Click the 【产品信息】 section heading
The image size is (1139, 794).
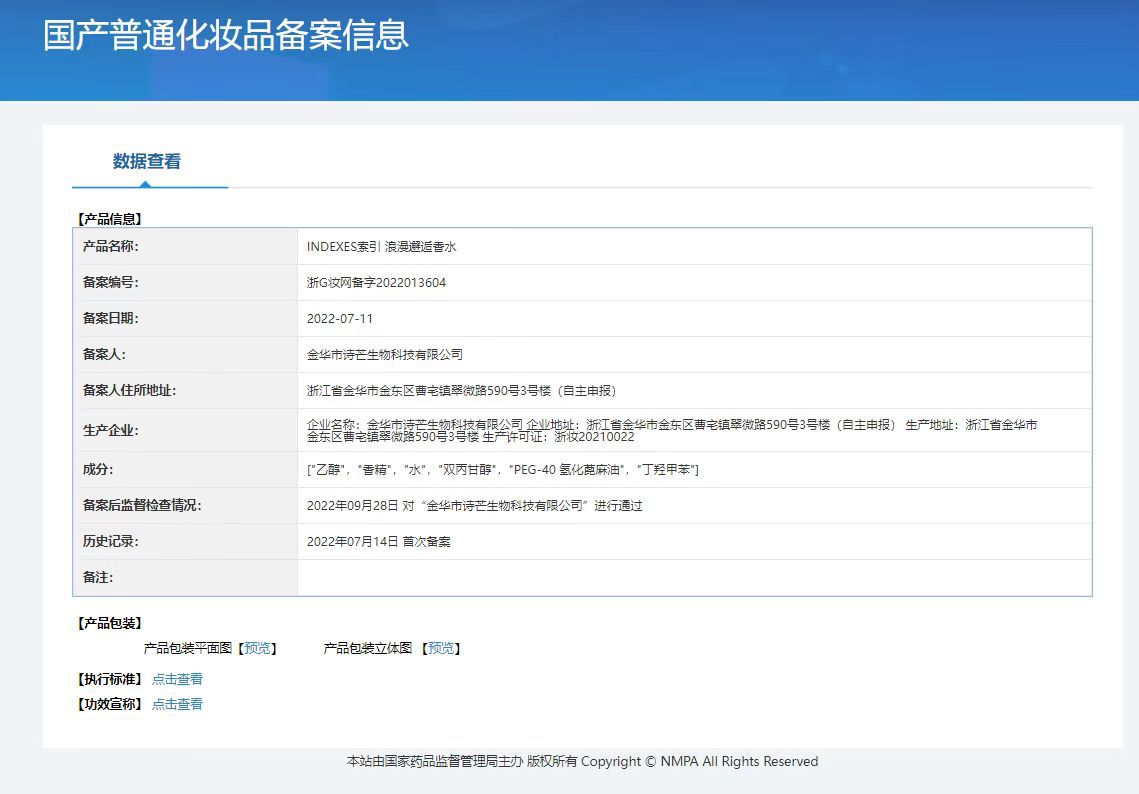pyautogui.click(x=110, y=218)
